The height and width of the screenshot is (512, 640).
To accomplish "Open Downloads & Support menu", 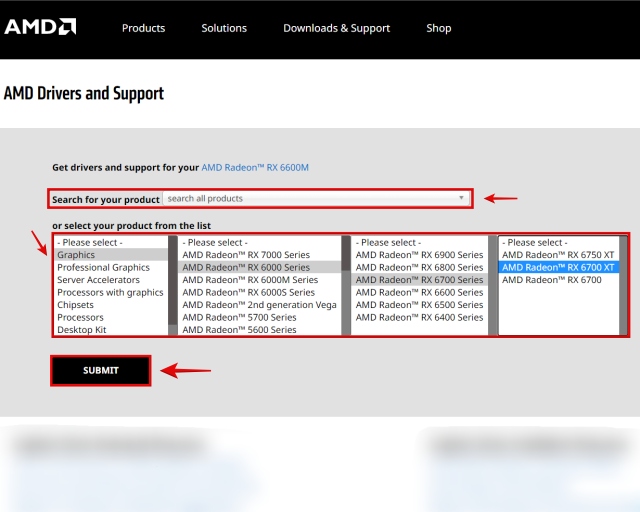I will pos(337,28).
